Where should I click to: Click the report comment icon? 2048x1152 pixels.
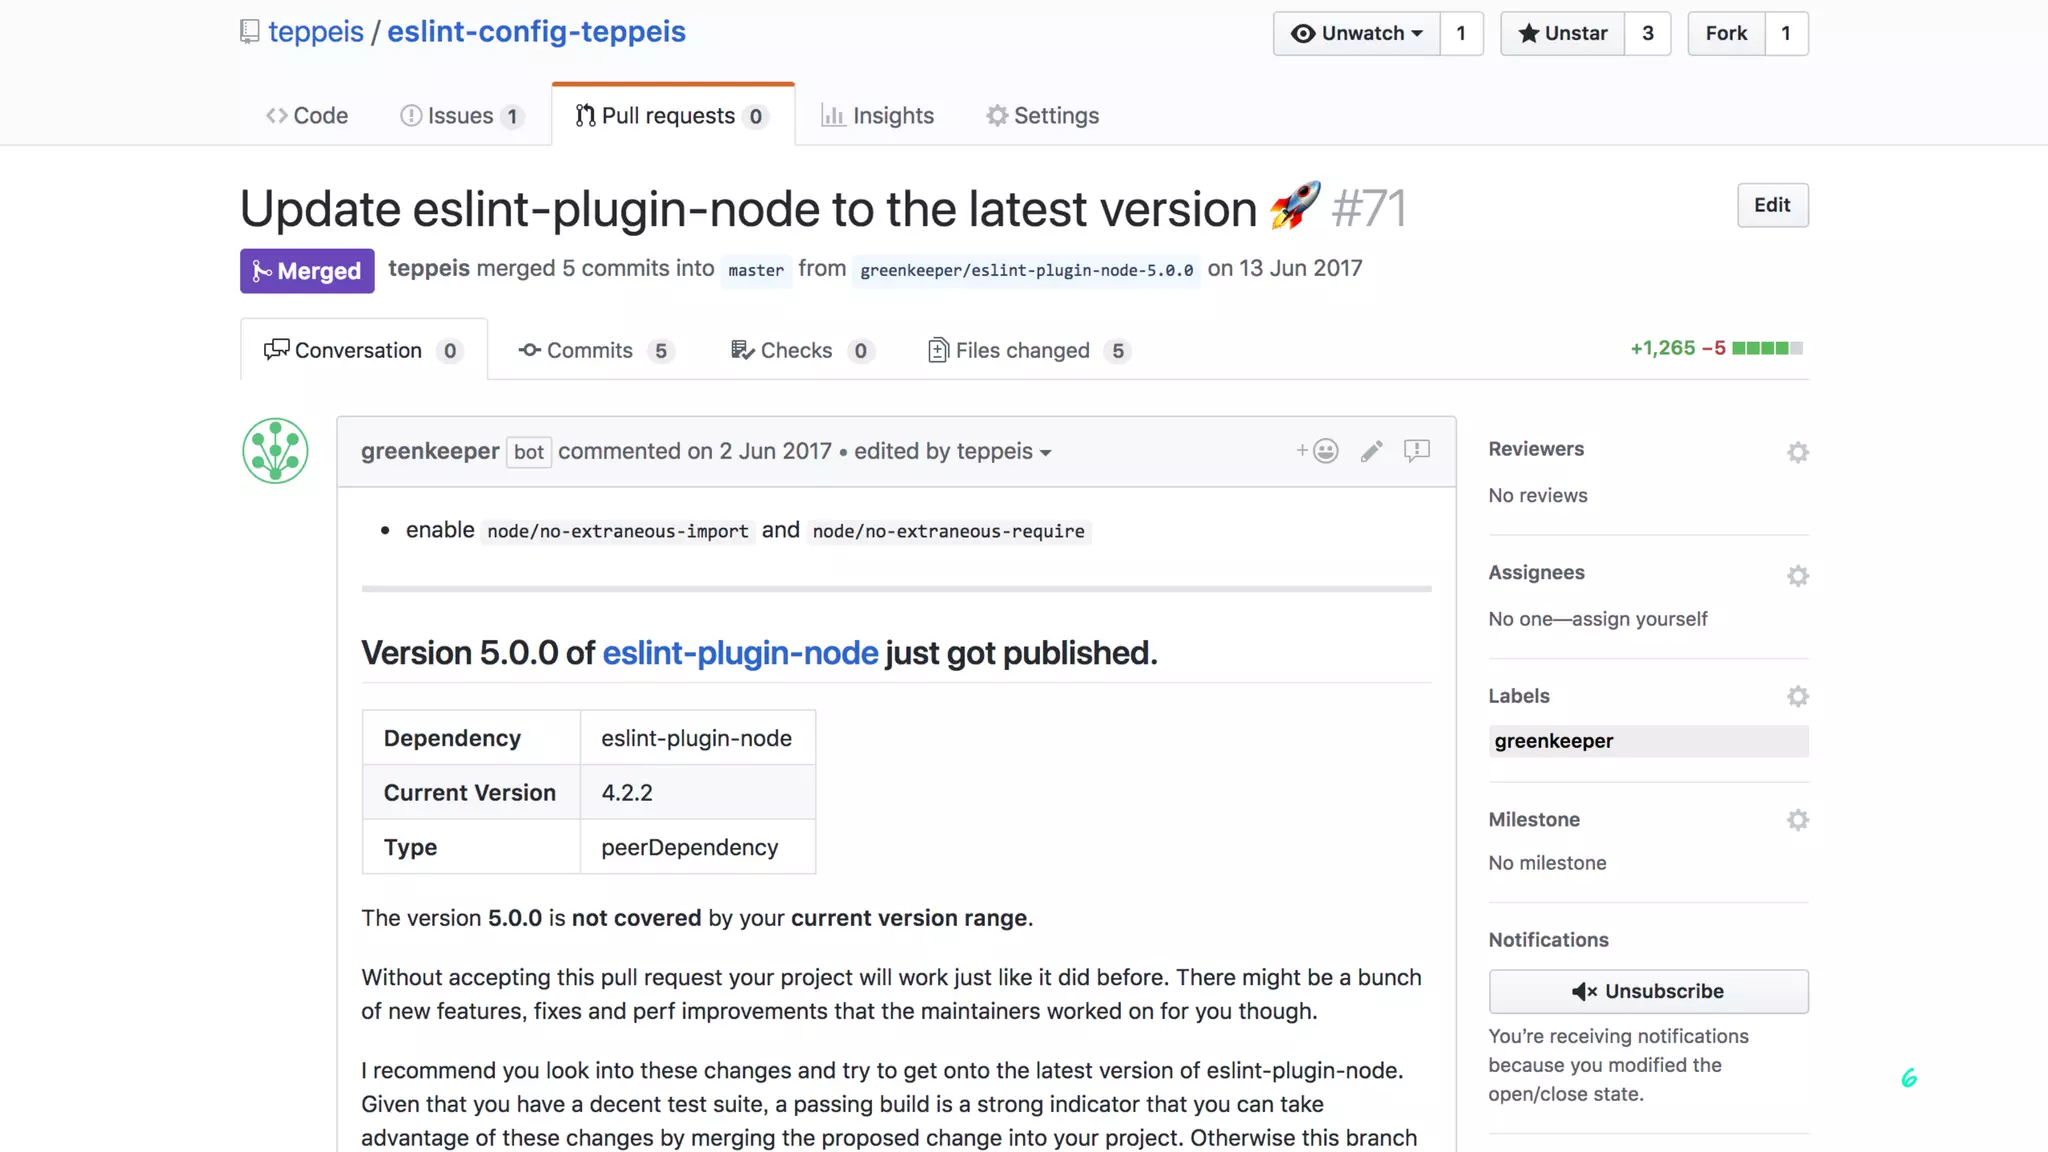[1416, 451]
